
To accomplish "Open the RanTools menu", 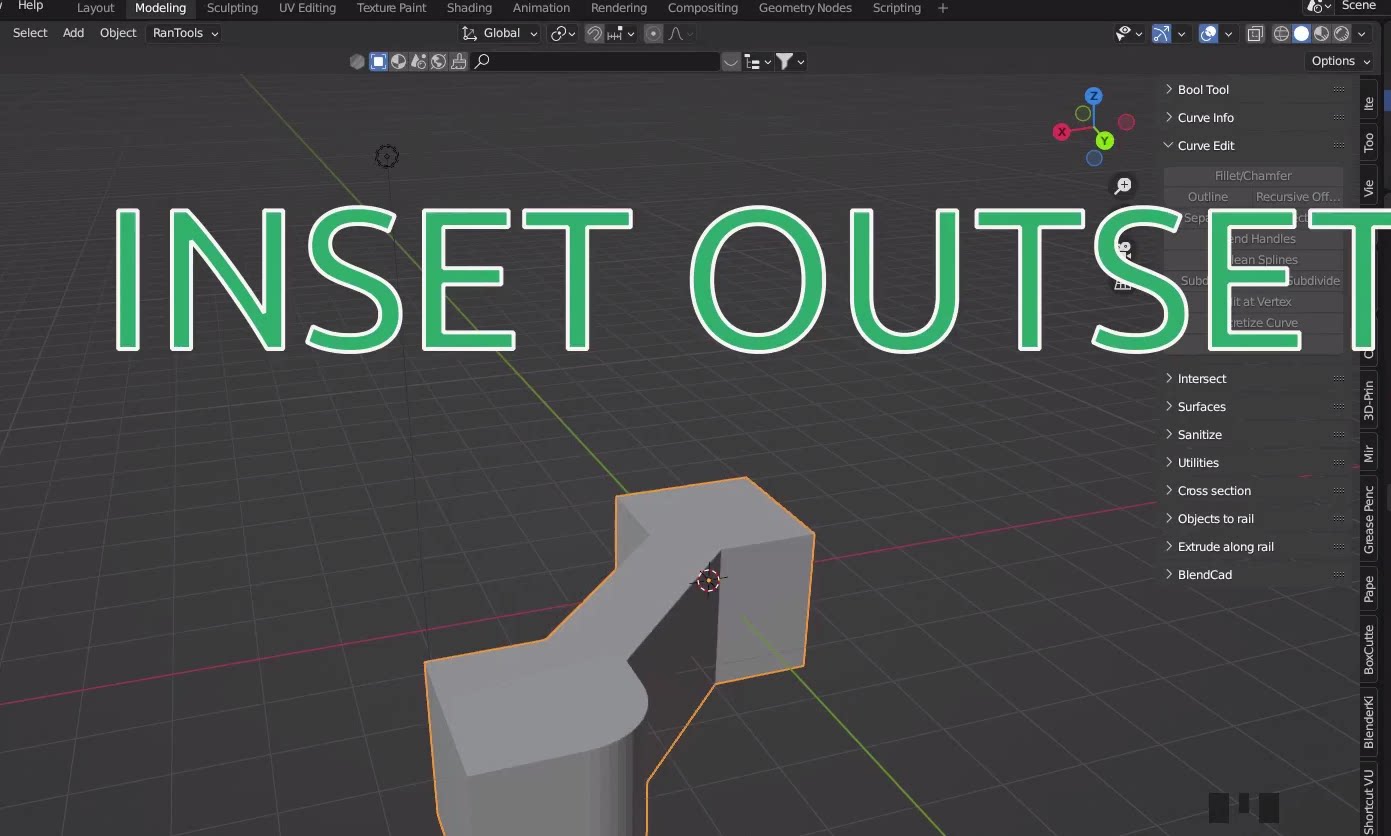I will (185, 33).
